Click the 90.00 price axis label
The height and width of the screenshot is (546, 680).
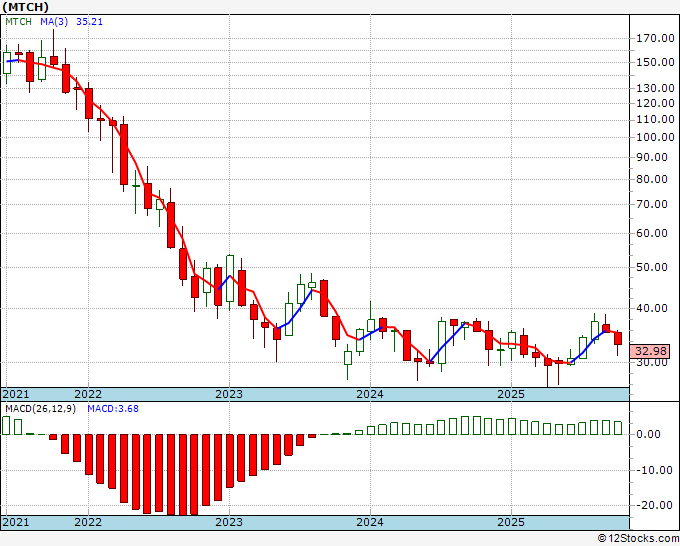click(652, 157)
